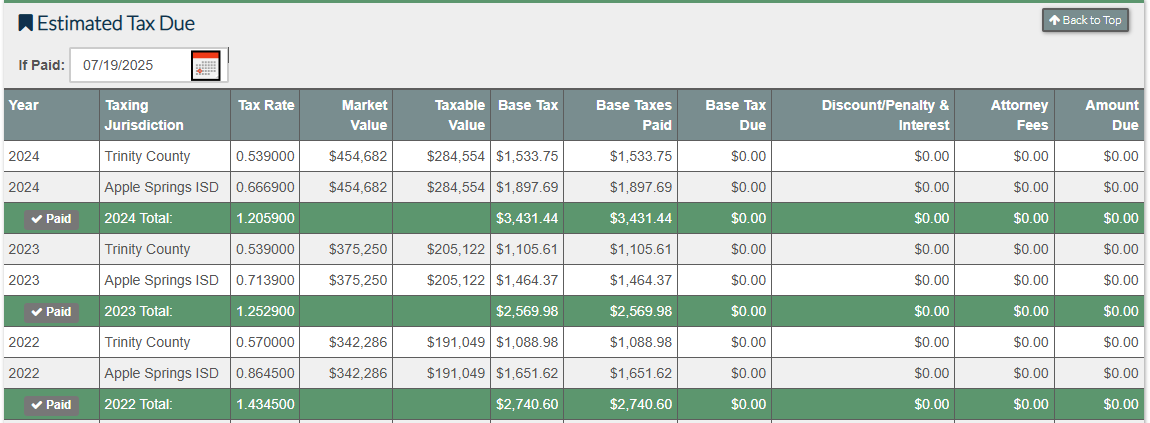1150x423 pixels.
Task: Click the Taxing Jurisdiction column header
Action: tap(144, 115)
